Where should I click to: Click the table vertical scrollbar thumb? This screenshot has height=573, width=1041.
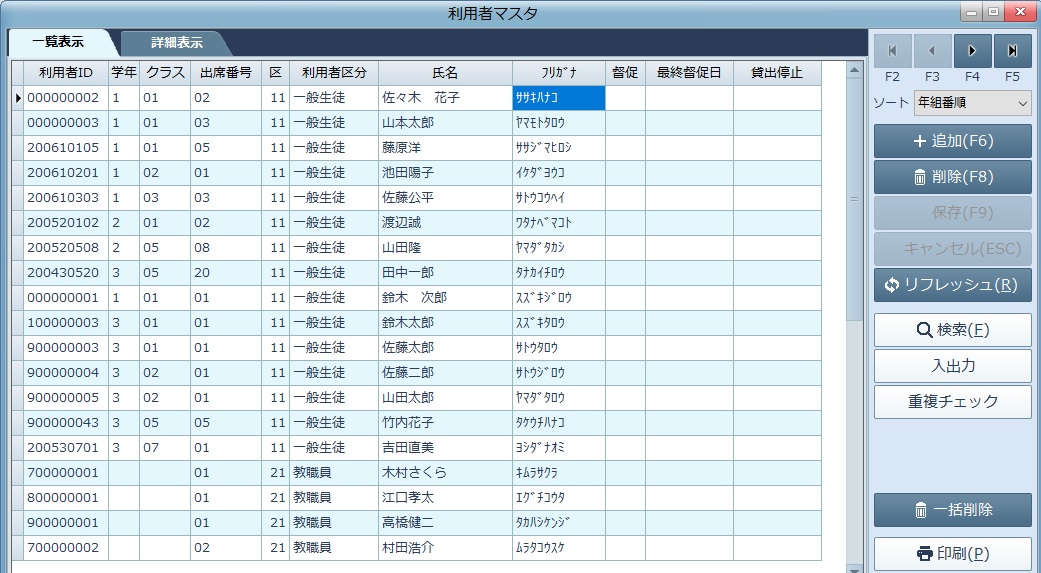(x=854, y=199)
